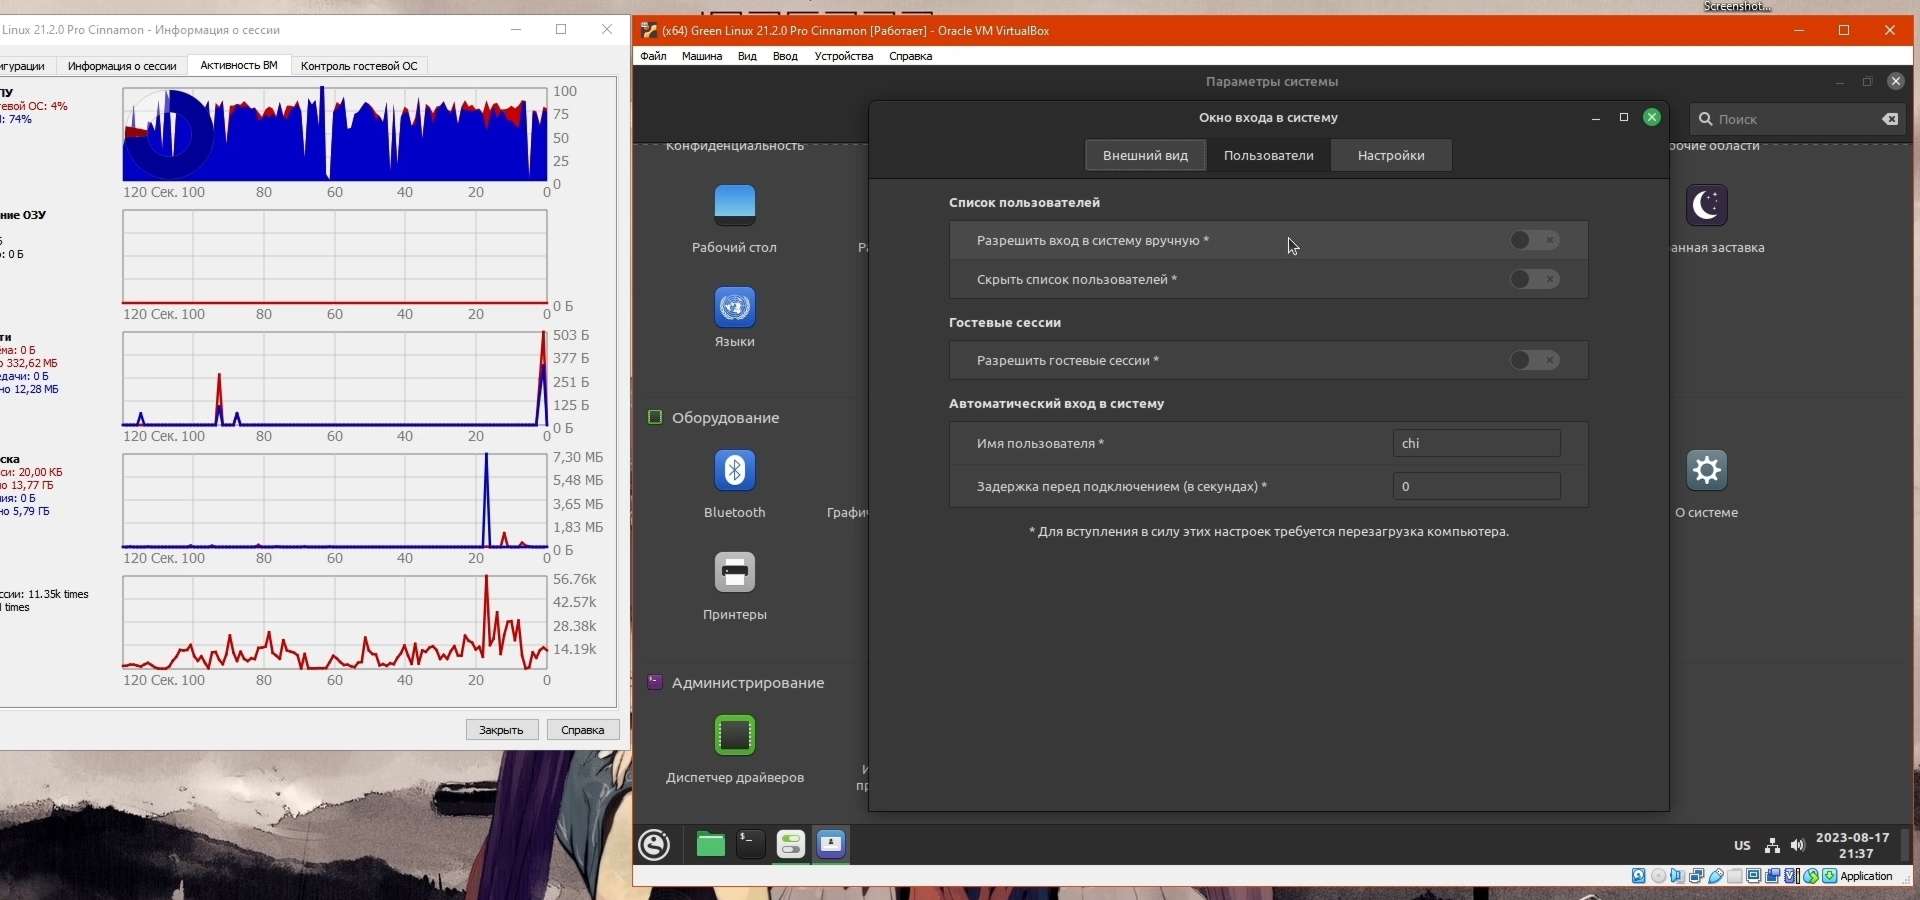Open the file manager panel icon

point(710,845)
